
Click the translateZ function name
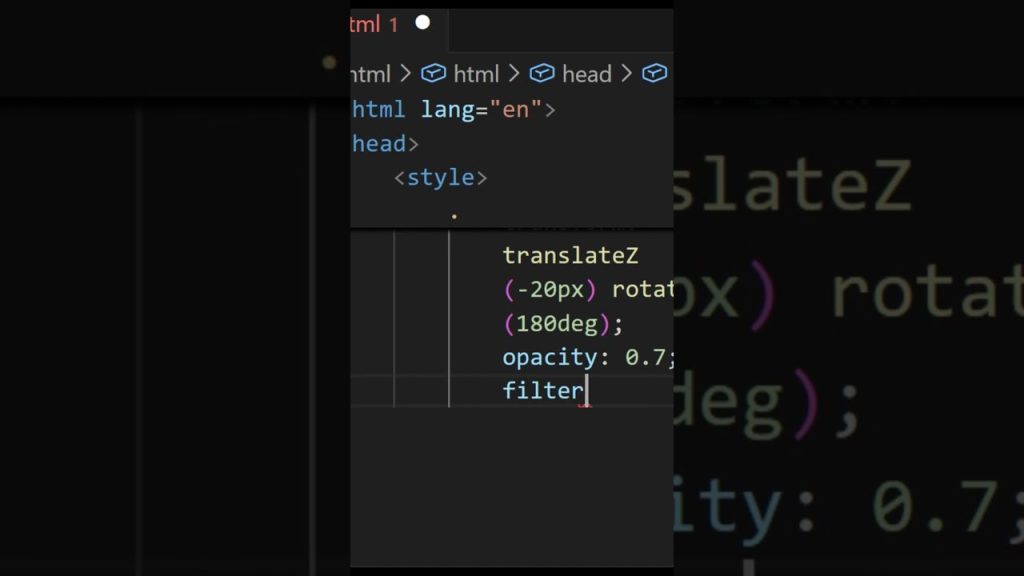point(570,257)
